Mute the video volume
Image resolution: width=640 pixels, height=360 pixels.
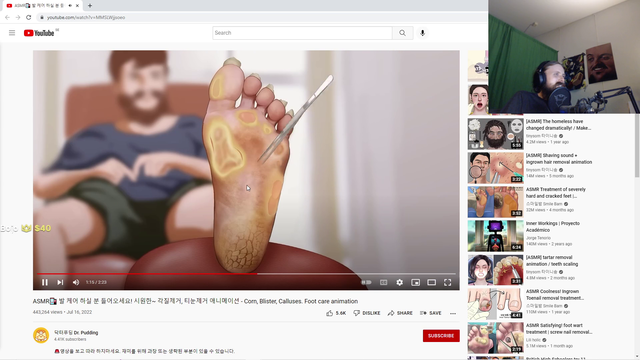(76, 282)
